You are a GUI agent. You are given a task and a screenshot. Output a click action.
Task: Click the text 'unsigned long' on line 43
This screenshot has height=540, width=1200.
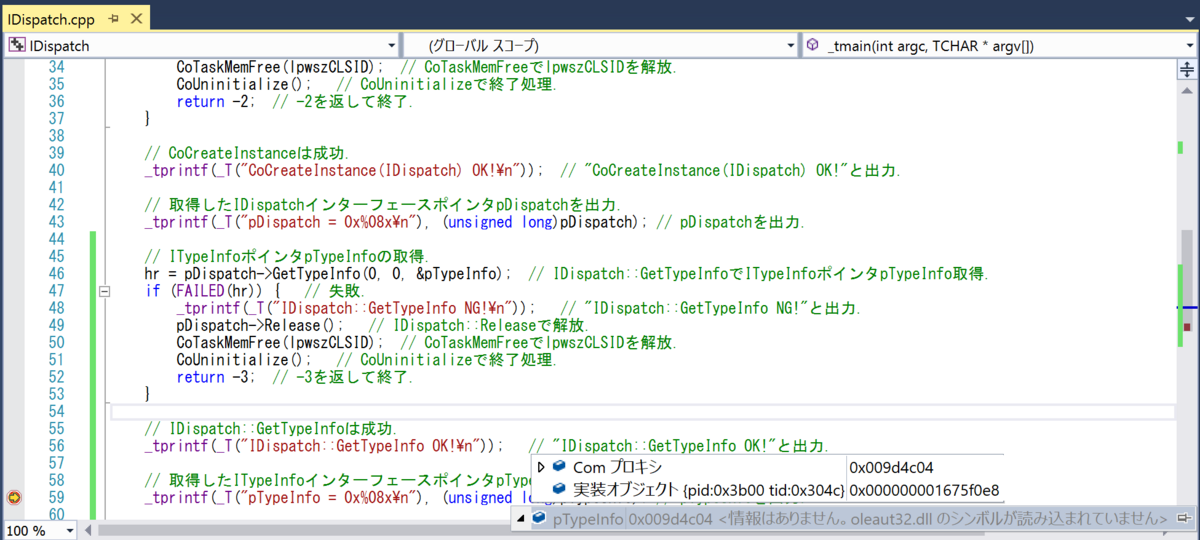pyautogui.click(x=503, y=222)
